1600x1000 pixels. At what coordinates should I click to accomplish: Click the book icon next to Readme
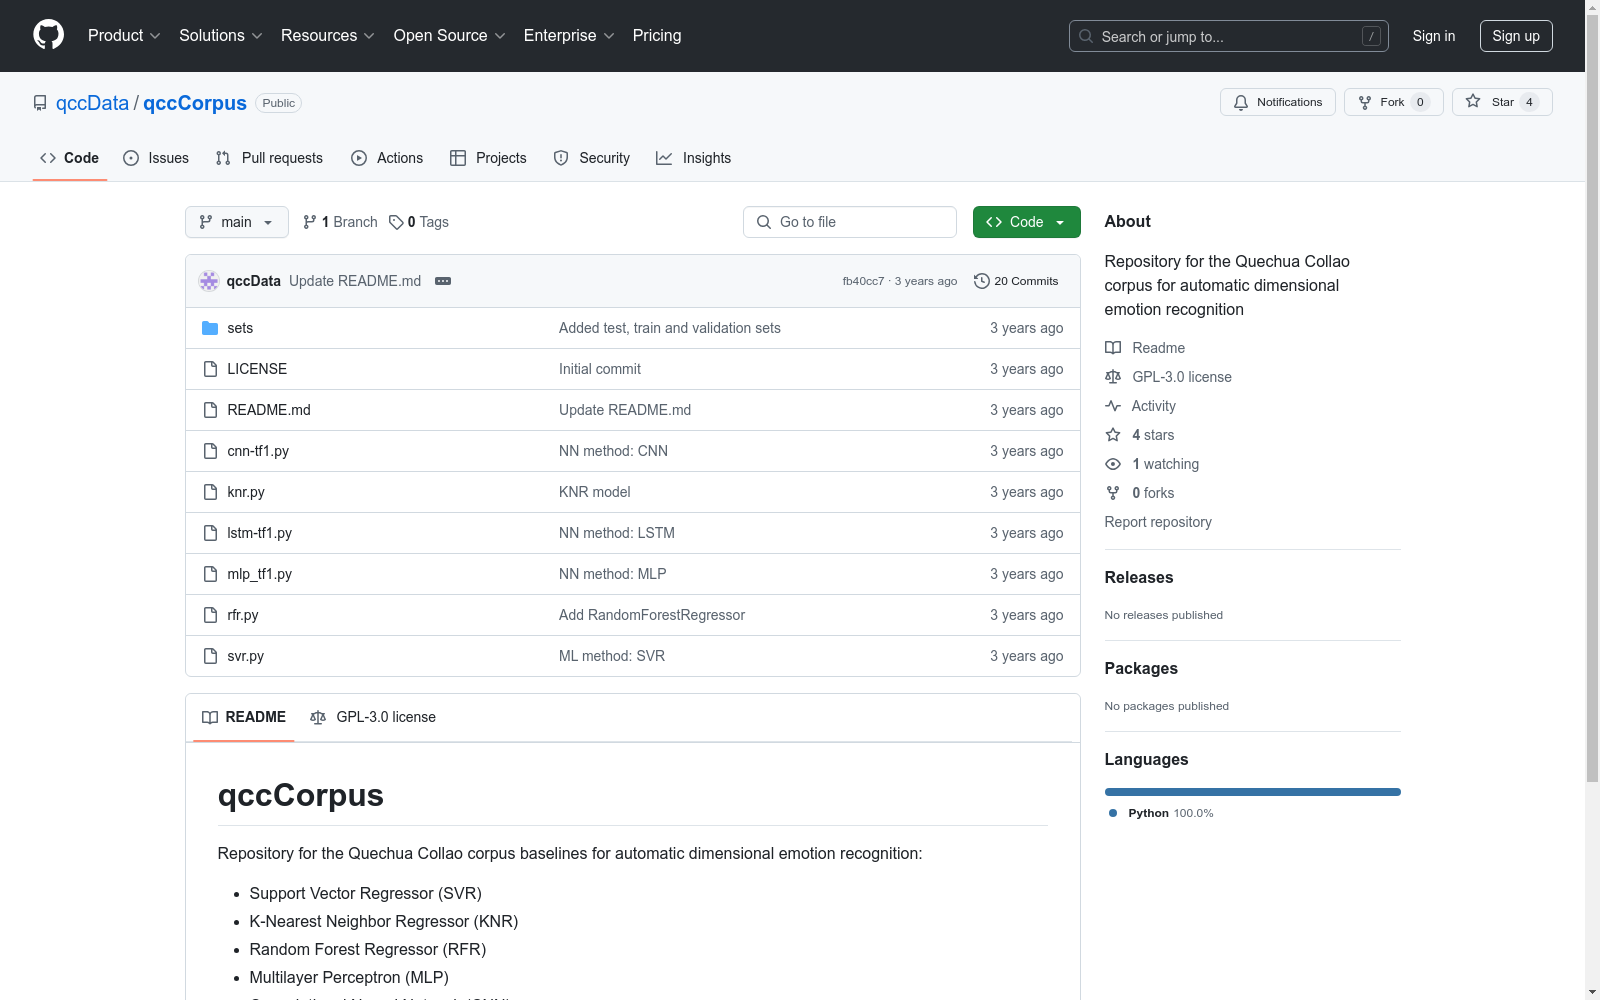click(1113, 348)
